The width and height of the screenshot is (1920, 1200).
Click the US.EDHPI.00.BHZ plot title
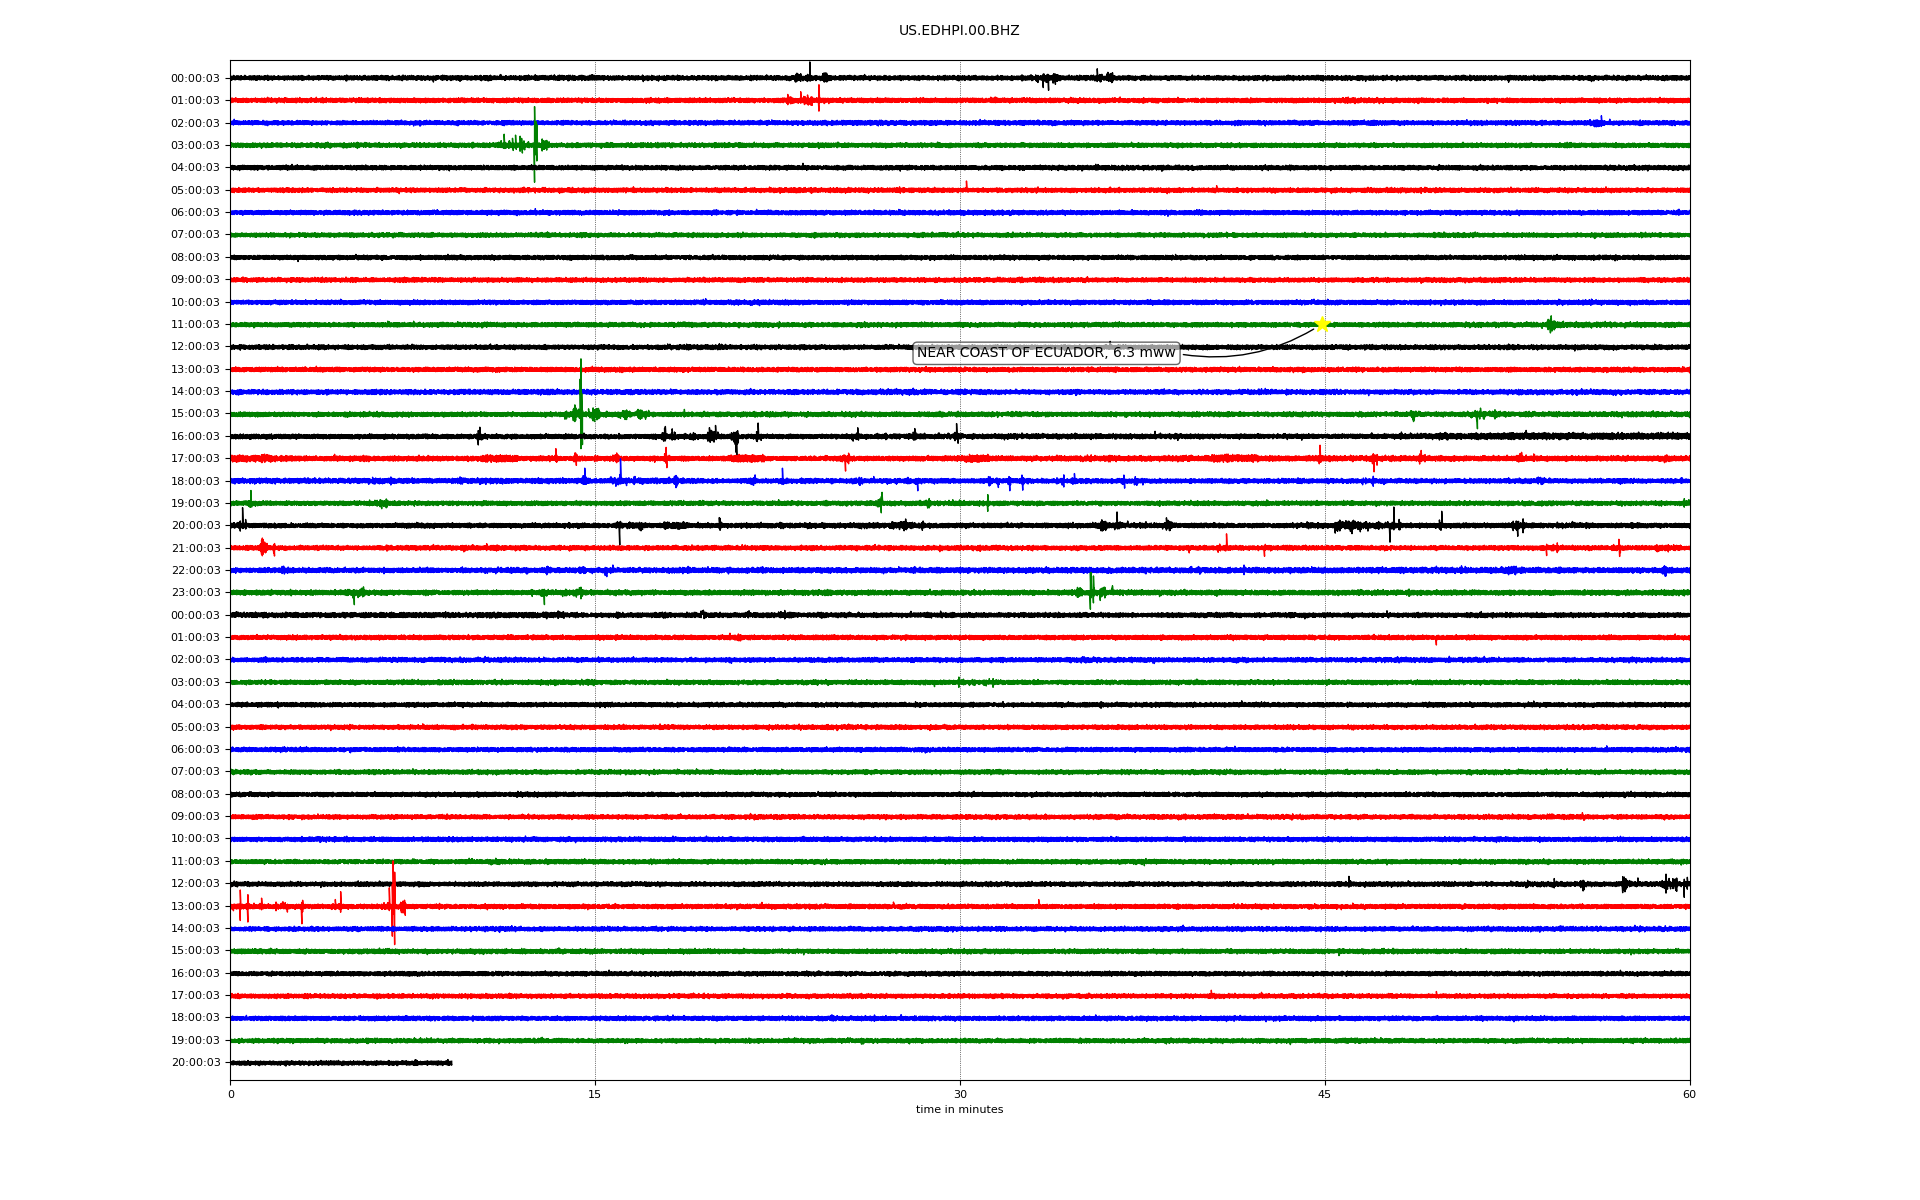click(959, 31)
